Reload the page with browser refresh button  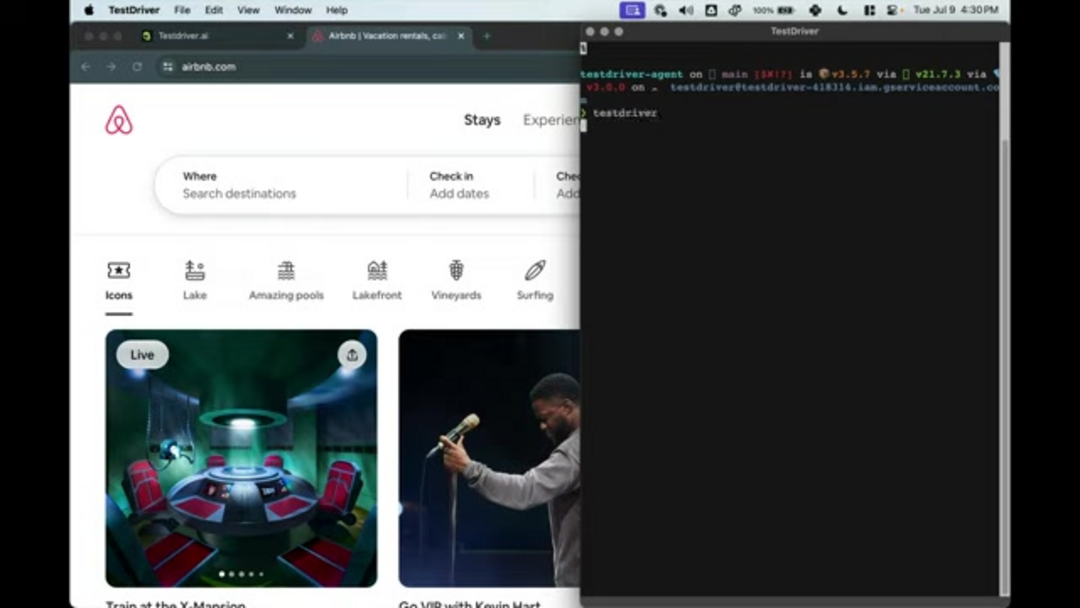coord(137,67)
